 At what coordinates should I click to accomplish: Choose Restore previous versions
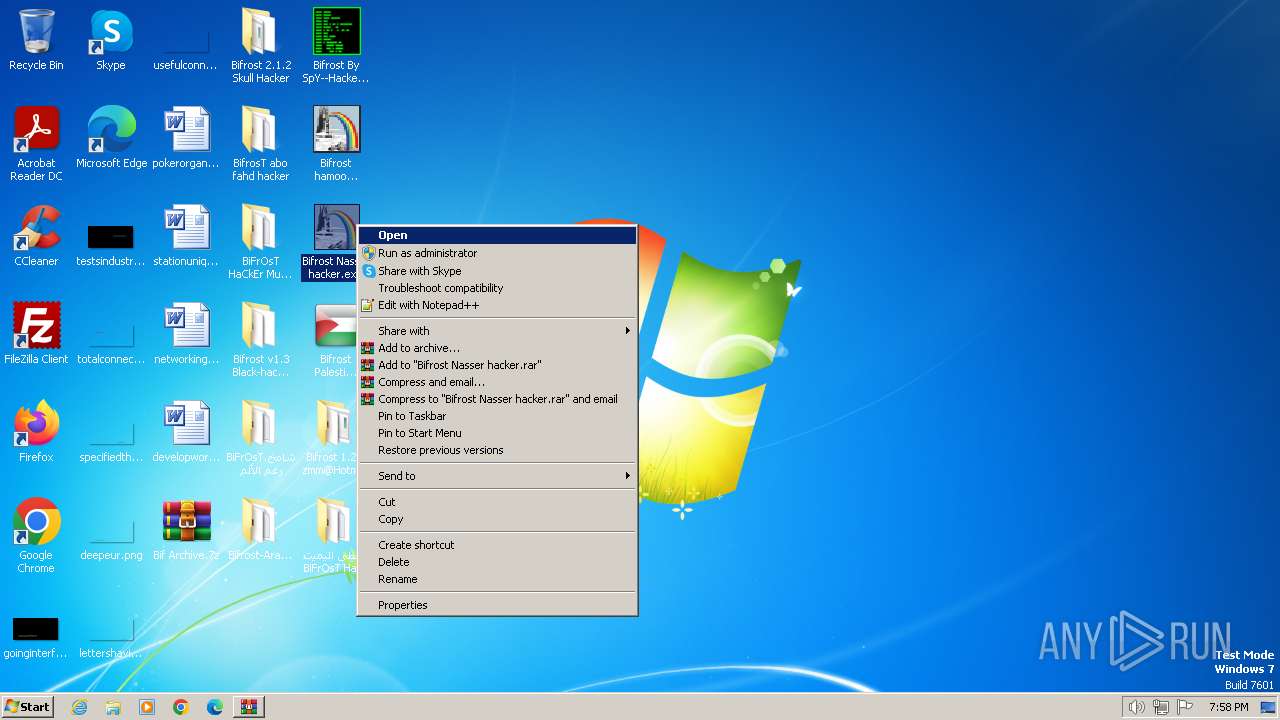(x=497, y=450)
